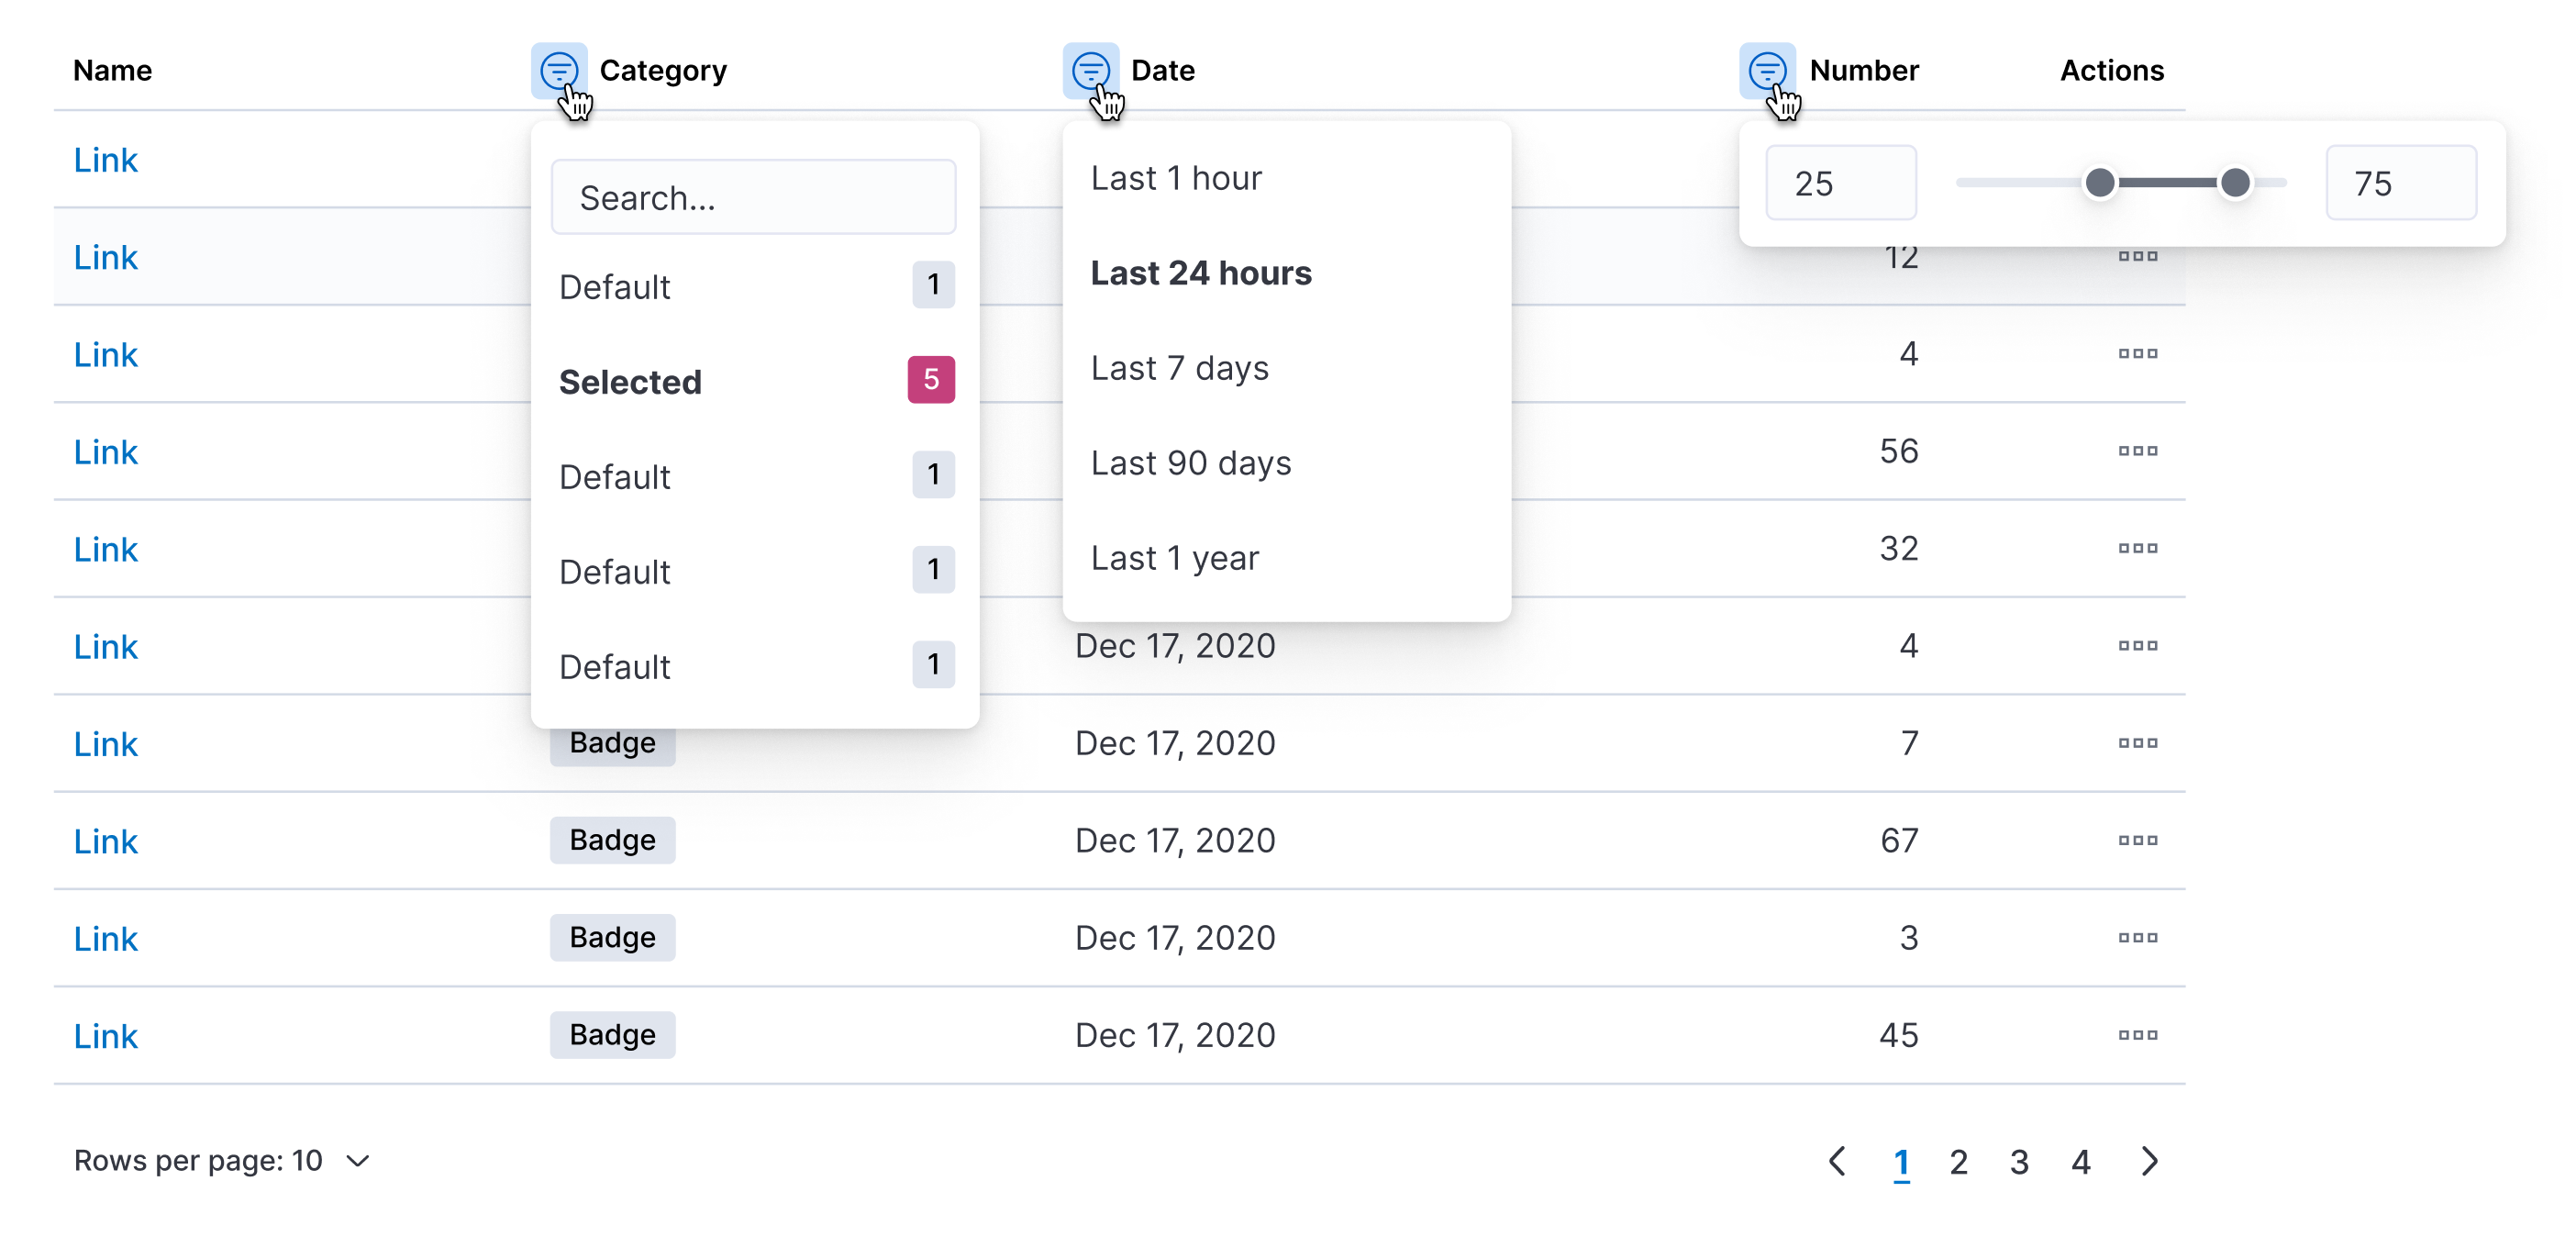Screen dimensions: 2576x1259
Task: Go to previous page with left chevron
Action: click(x=1838, y=1161)
